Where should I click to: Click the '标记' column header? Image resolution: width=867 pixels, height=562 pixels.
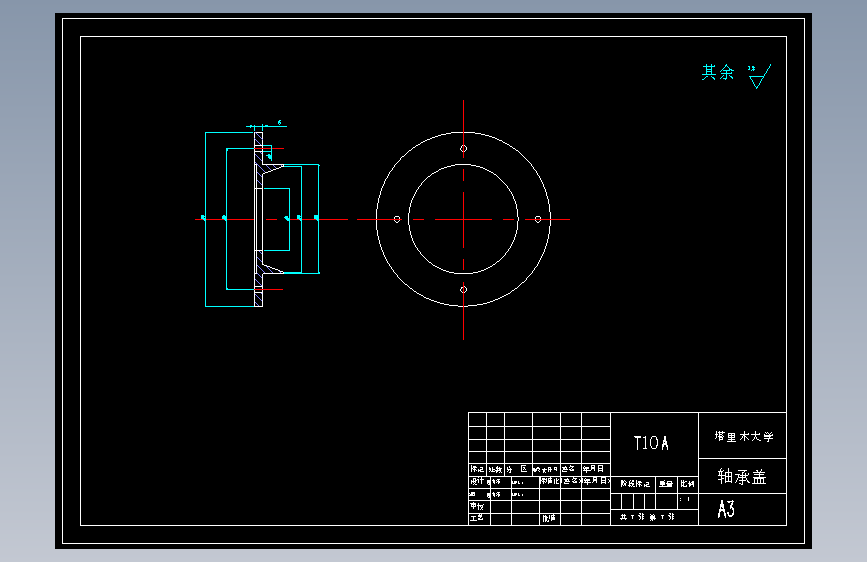[477, 469]
